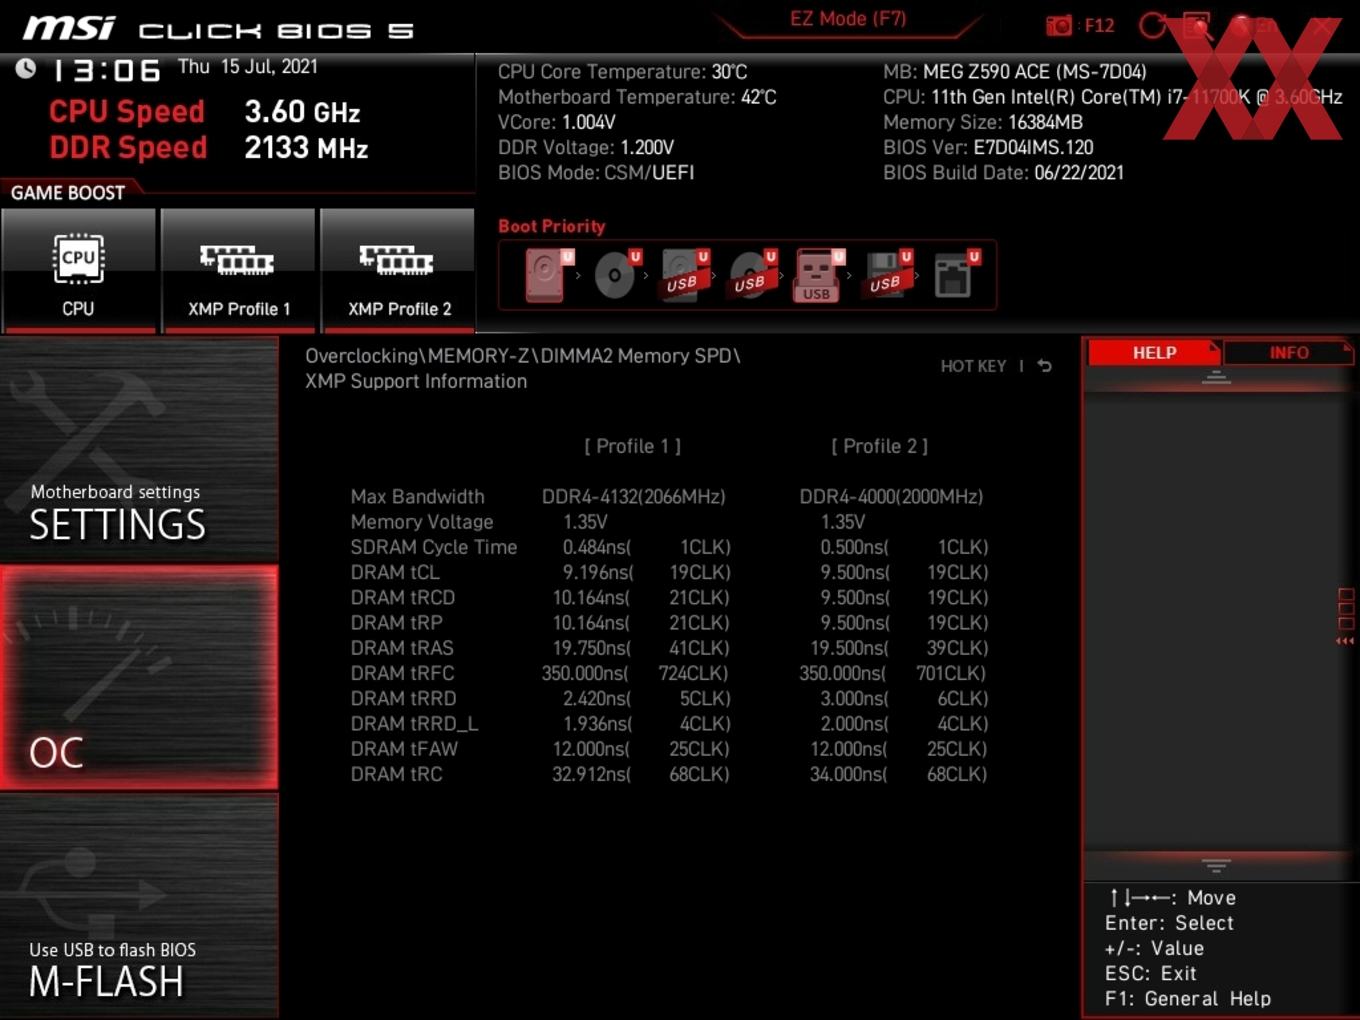Click the Boot Priority heading

pyautogui.click(x=552, y=226)
